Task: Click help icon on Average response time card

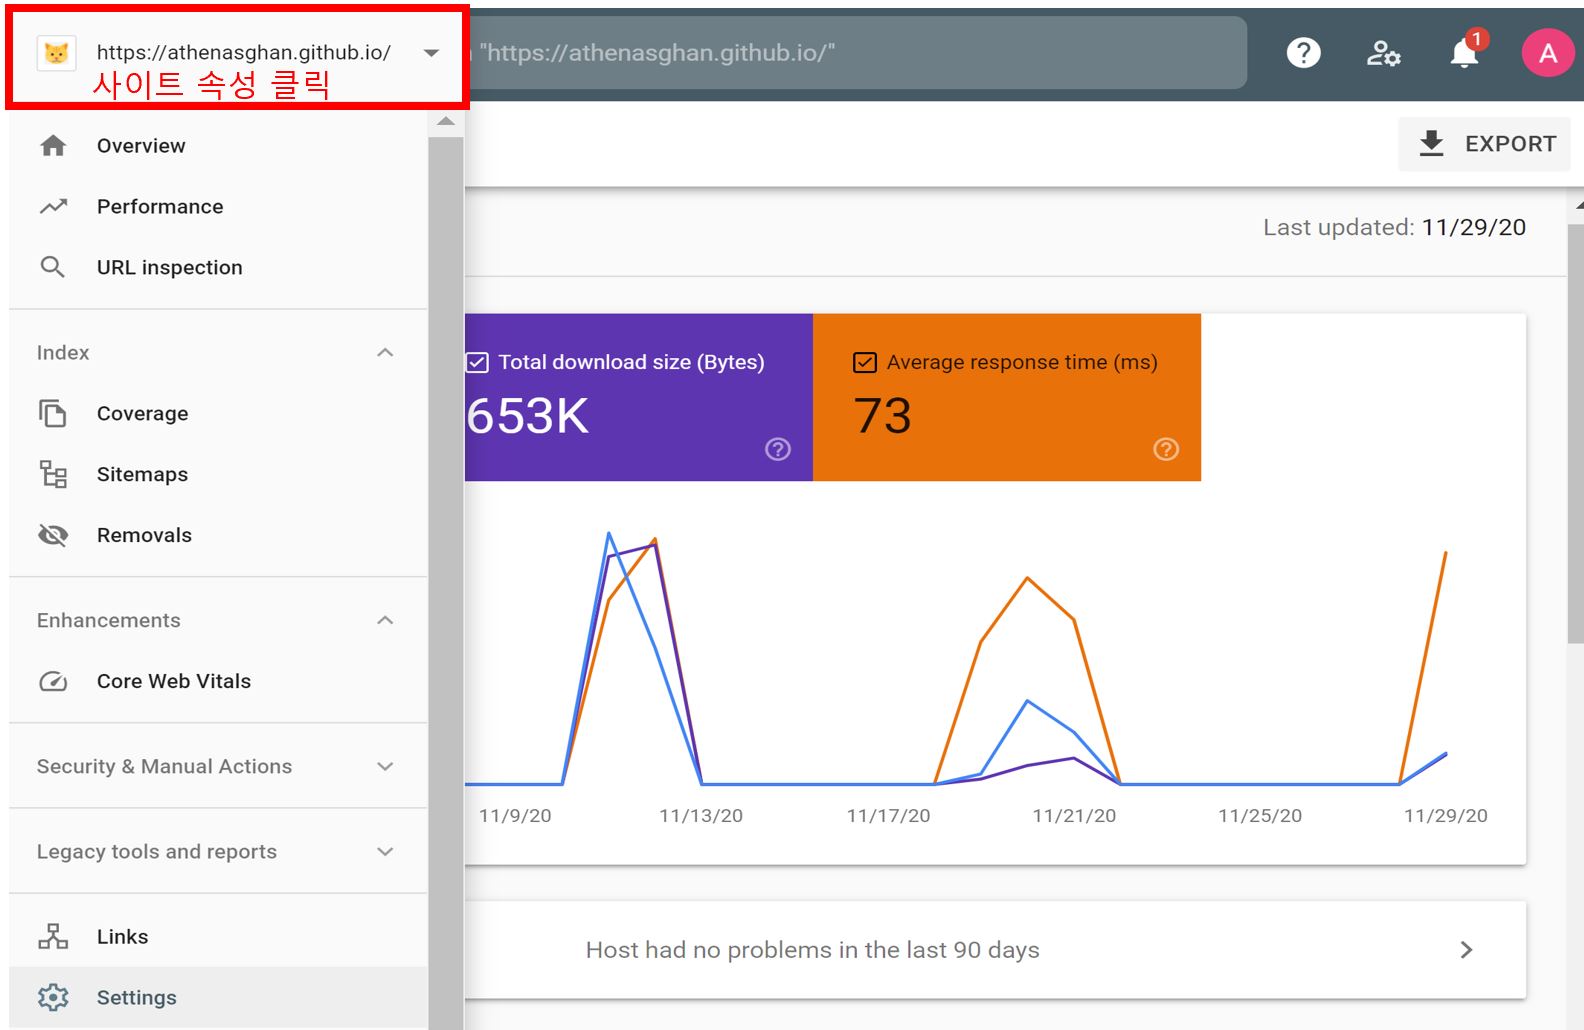Action: tap(1166, 449)
